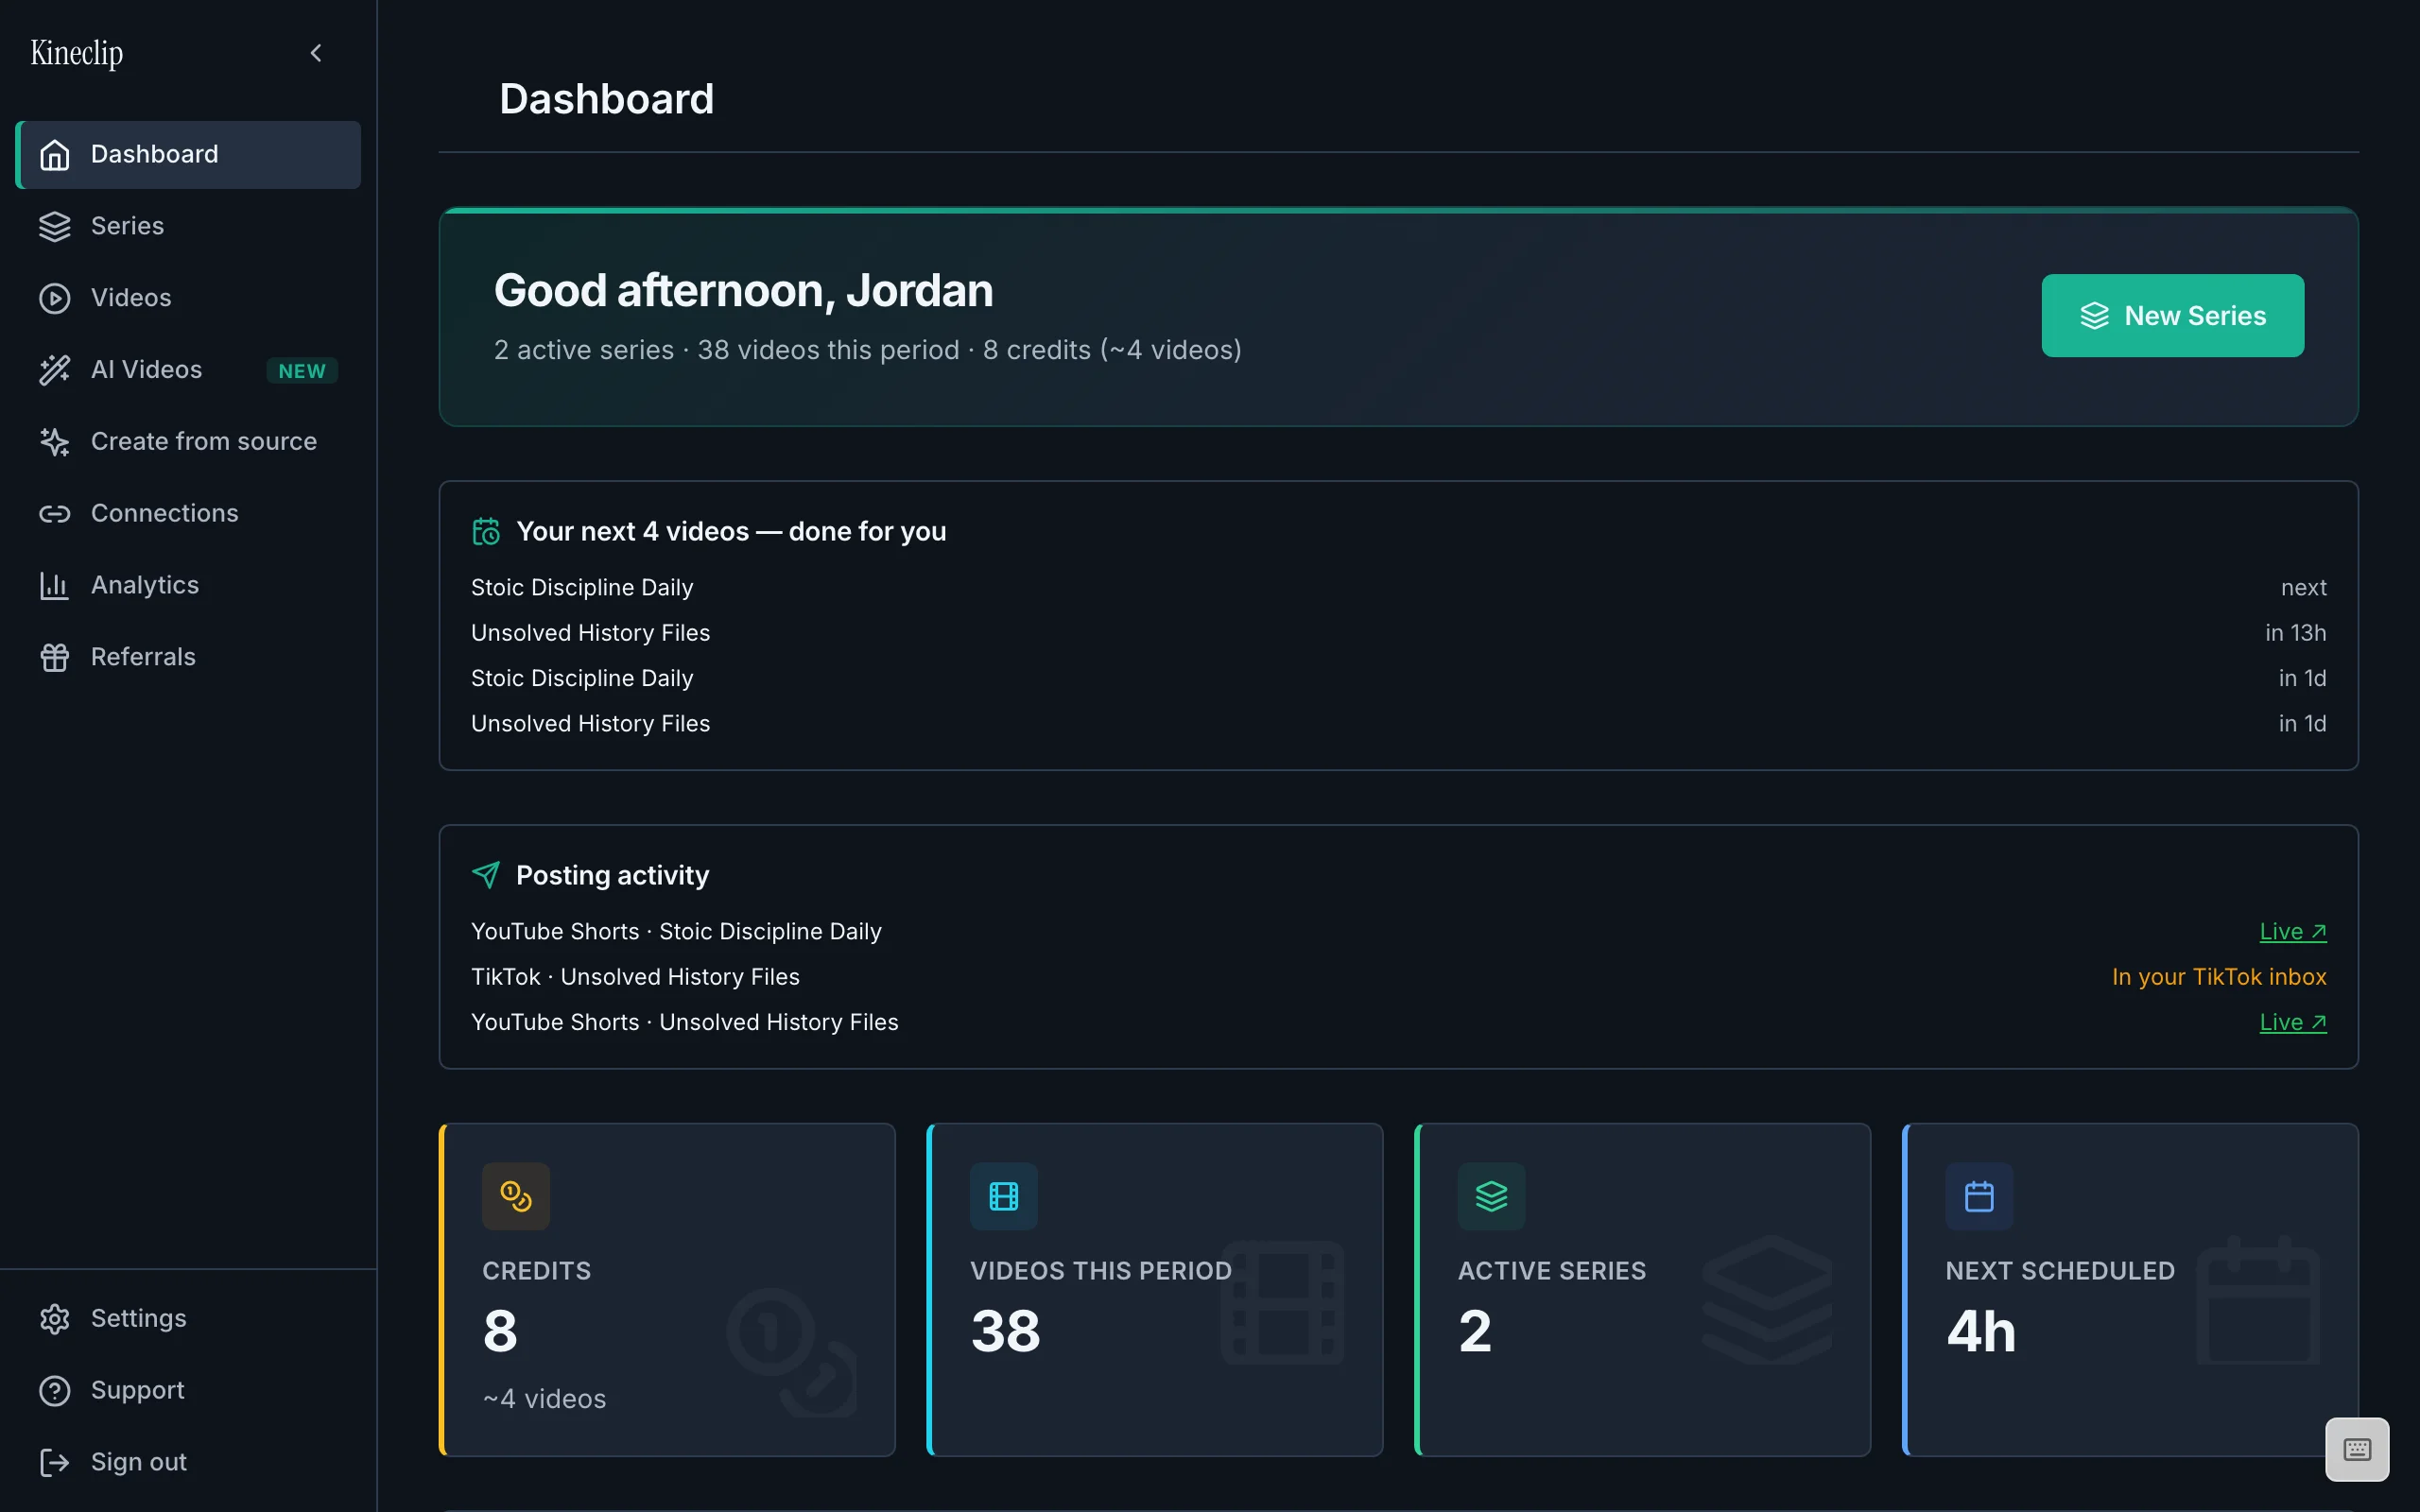Viewport: 2420px width, 1512px height.
Task: Click the '~4 videos' text under Credits
Action: tap(545, 1399)
